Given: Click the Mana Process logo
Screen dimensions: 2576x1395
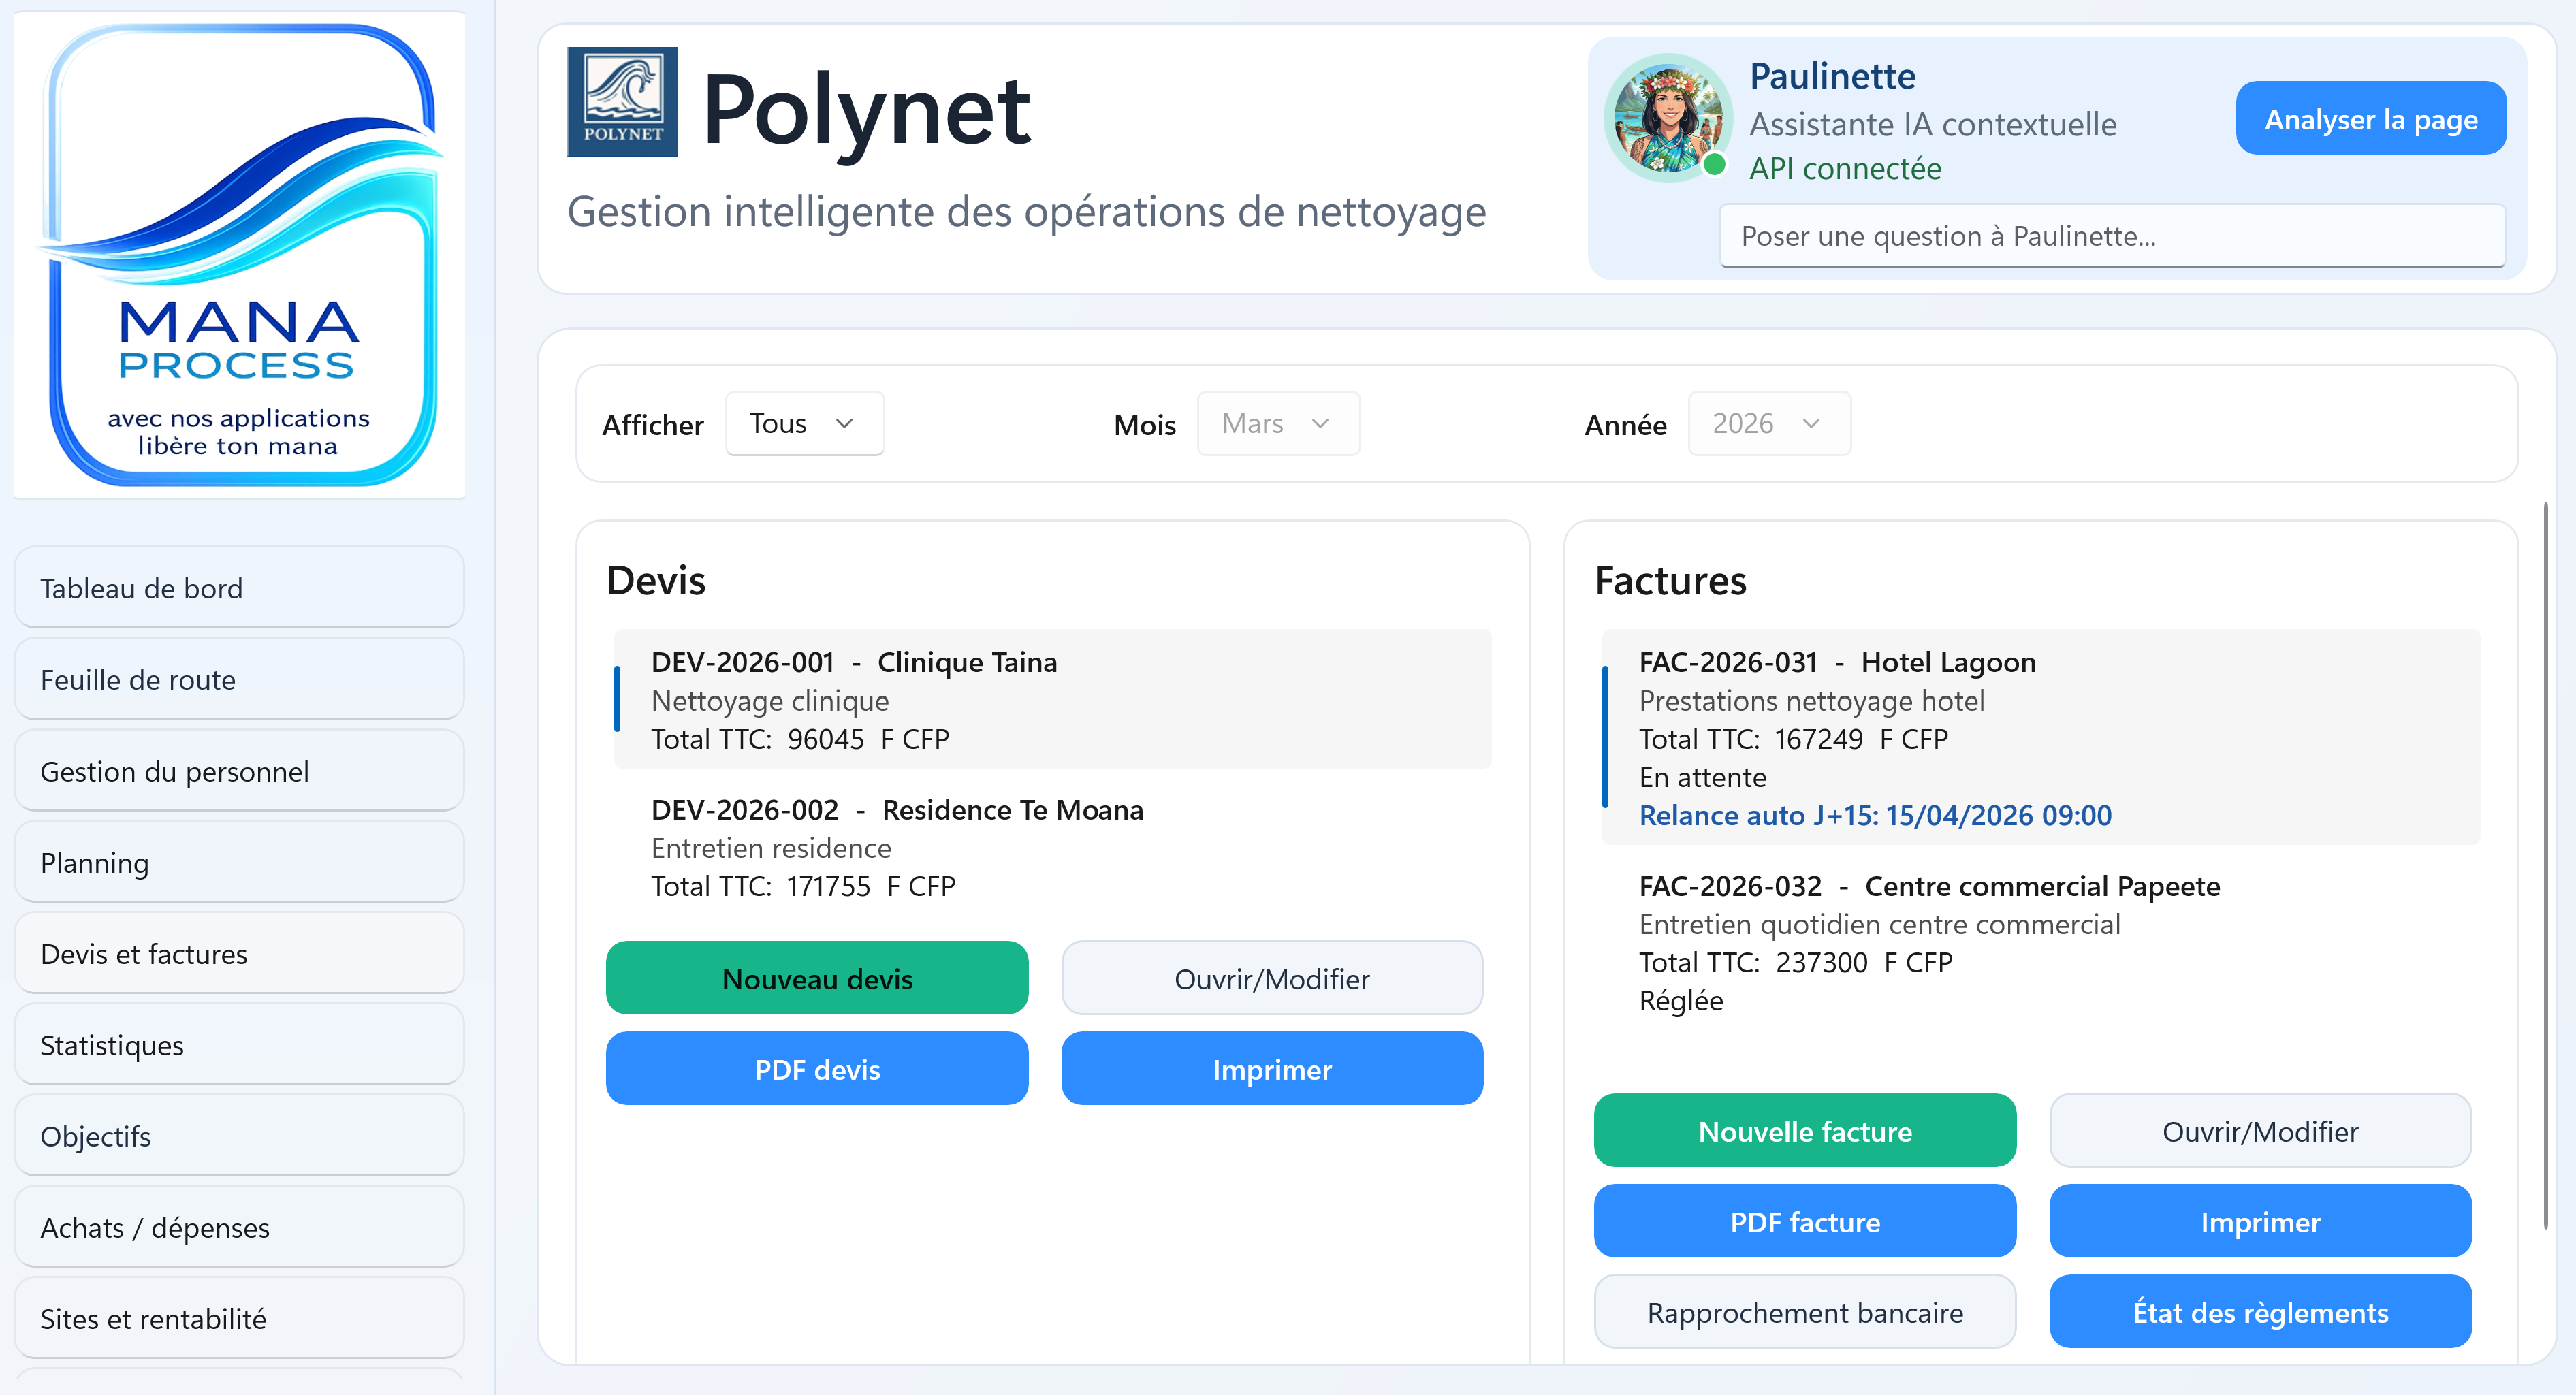Looking at the screenshot, I should (240, 255).
